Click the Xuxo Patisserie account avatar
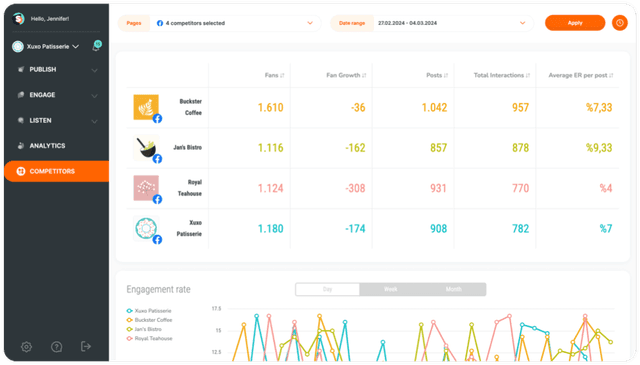Viewport: 640px width, 365px height. pos(18,47)
